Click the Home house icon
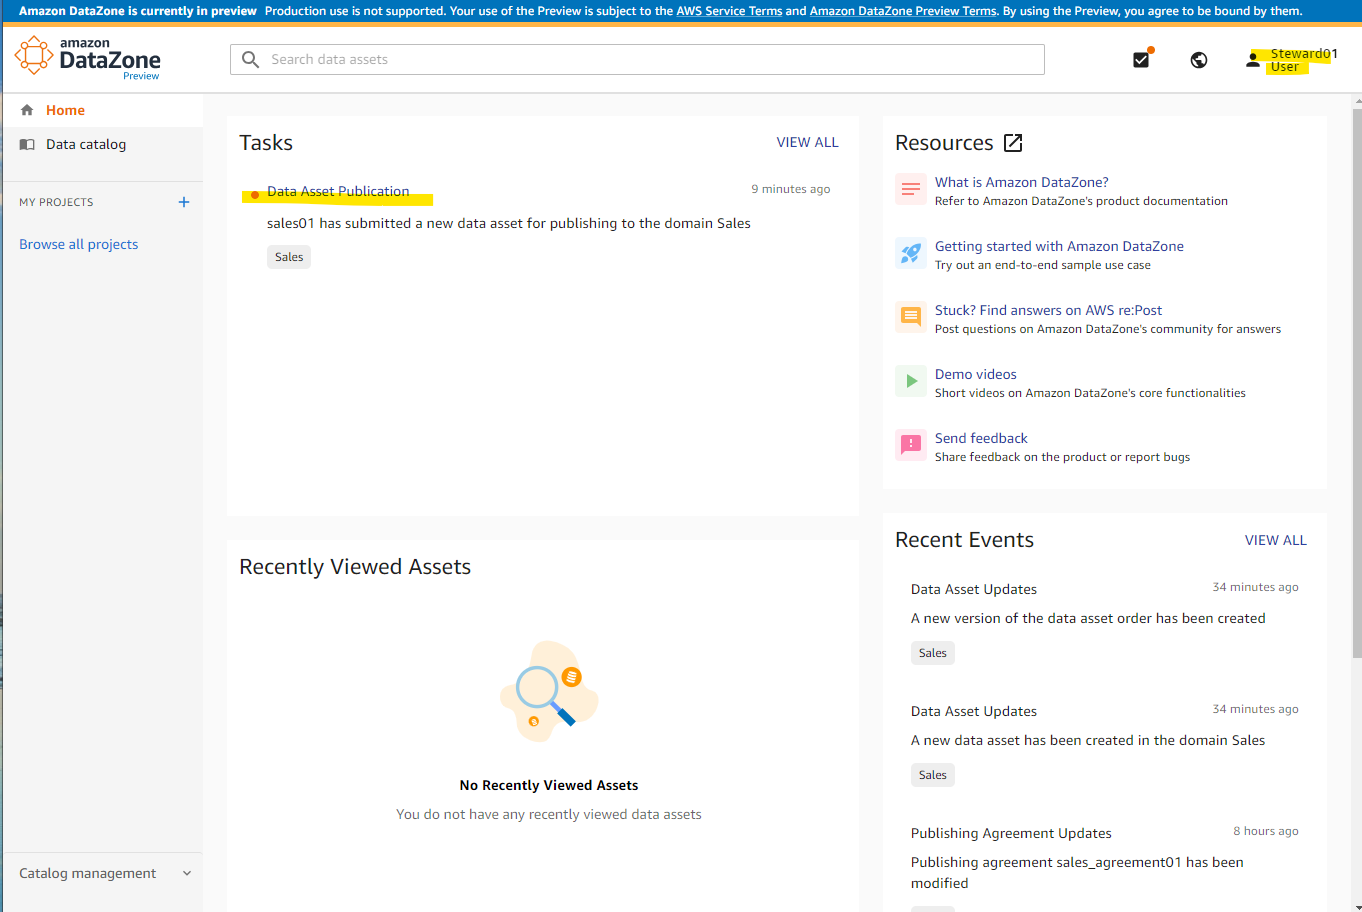This screenshot has height=912, width=1362. point(27,110)
